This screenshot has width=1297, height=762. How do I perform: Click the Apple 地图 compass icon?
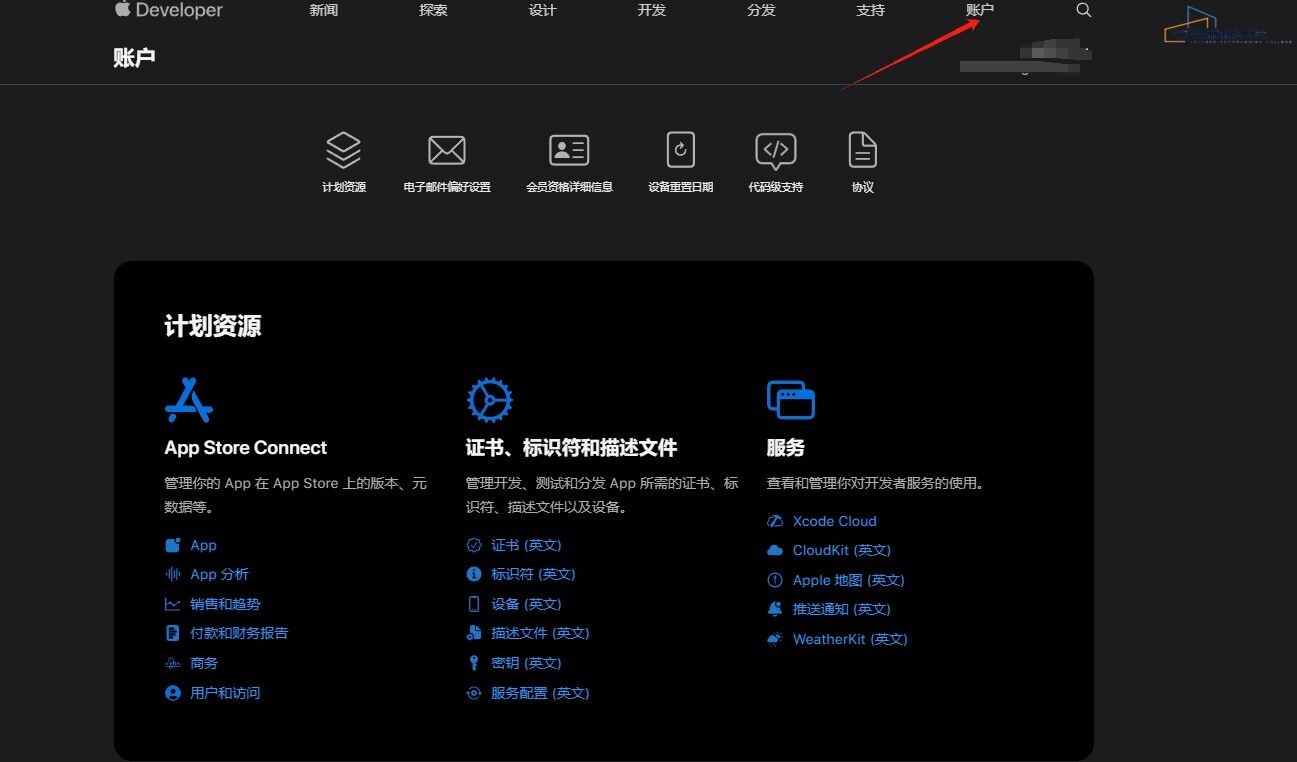(775, 580)
